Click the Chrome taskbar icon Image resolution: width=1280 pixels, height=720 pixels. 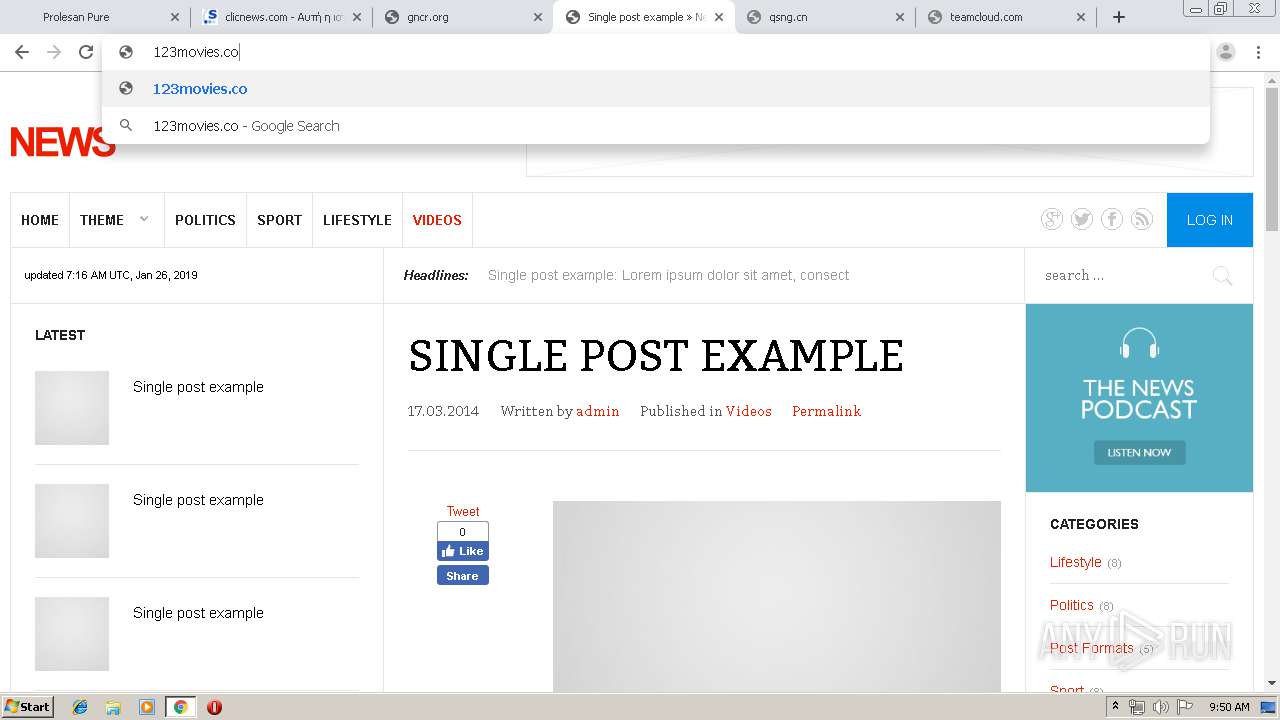180,707
